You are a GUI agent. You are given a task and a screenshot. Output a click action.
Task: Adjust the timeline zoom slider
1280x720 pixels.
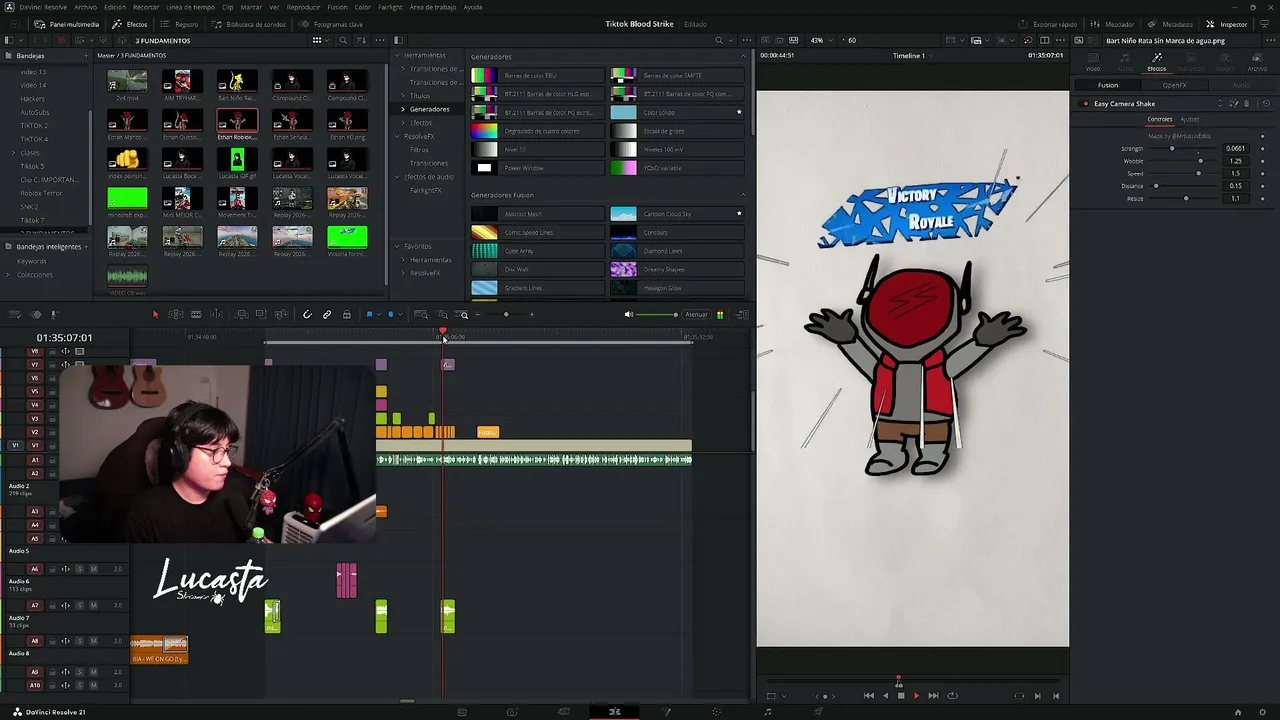click(x=505, y=315)
